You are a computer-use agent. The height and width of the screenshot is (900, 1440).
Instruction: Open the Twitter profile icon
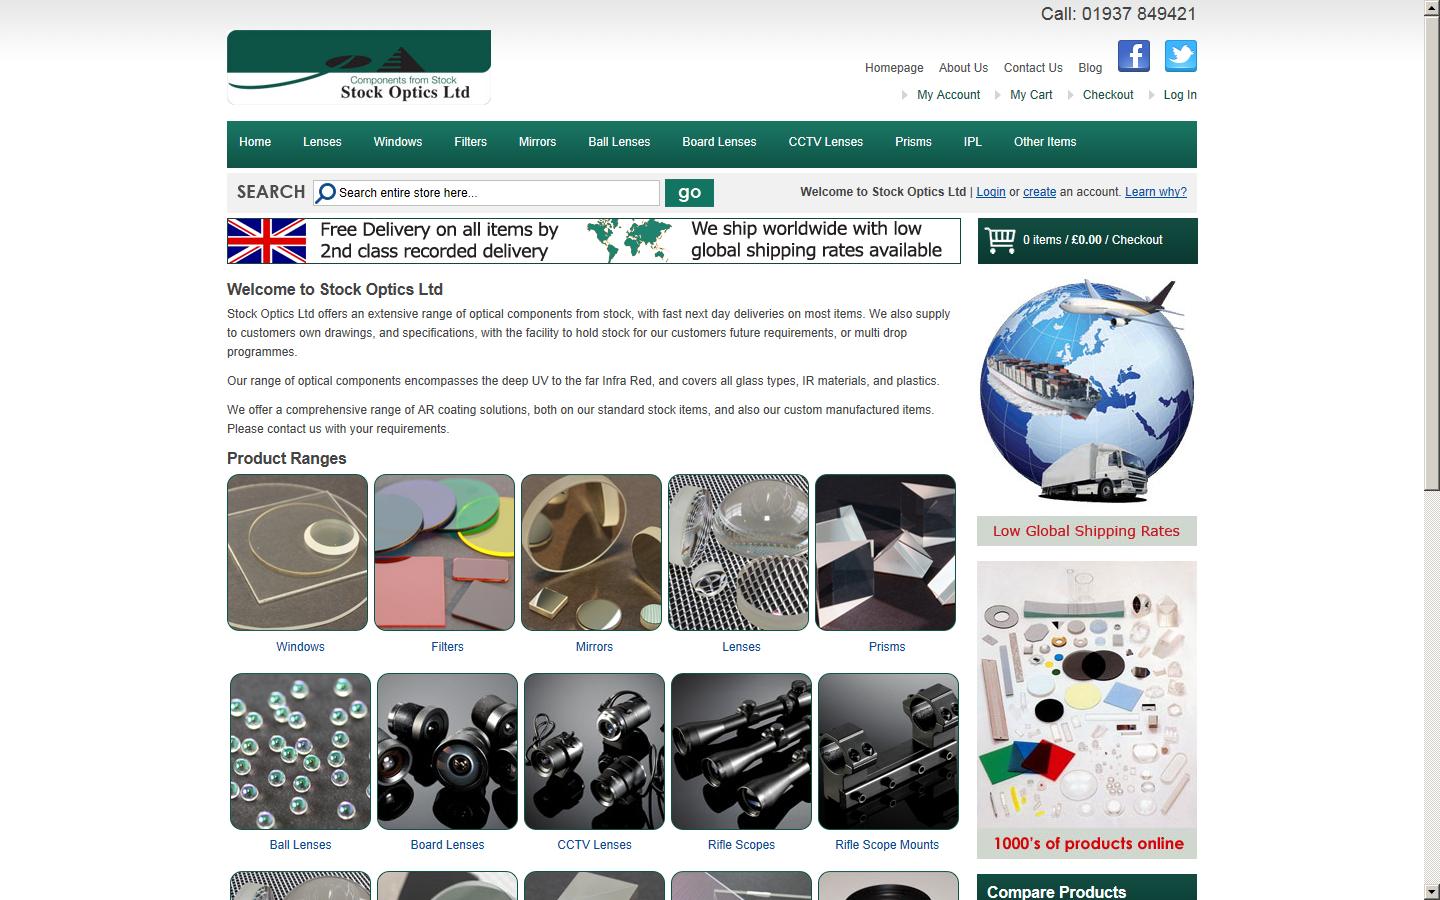[x=1180, y=56]
